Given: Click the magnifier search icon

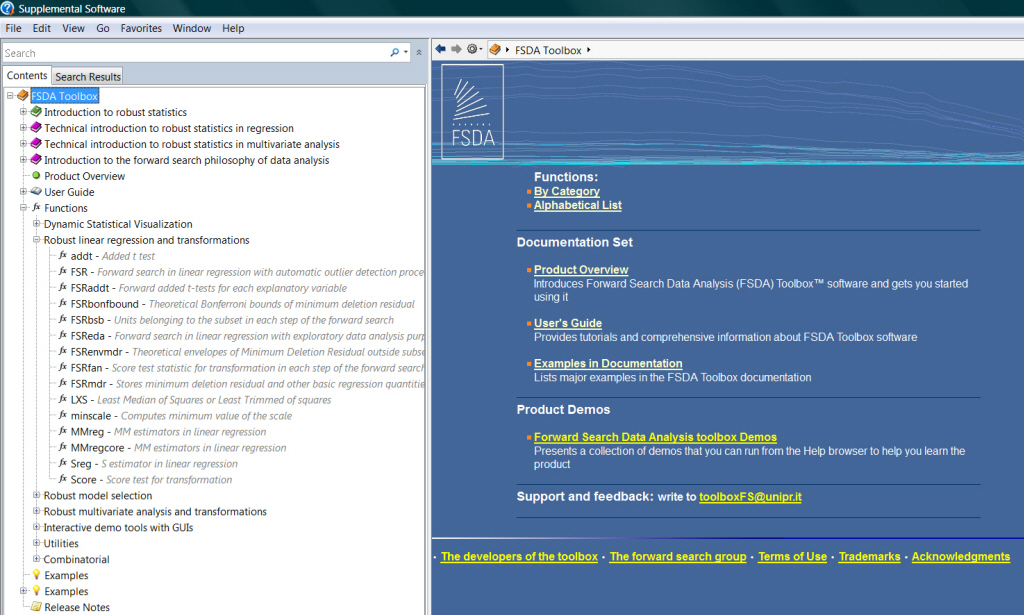Looking at the screenshot, I should pyautogui.click(x=394, y=52).
